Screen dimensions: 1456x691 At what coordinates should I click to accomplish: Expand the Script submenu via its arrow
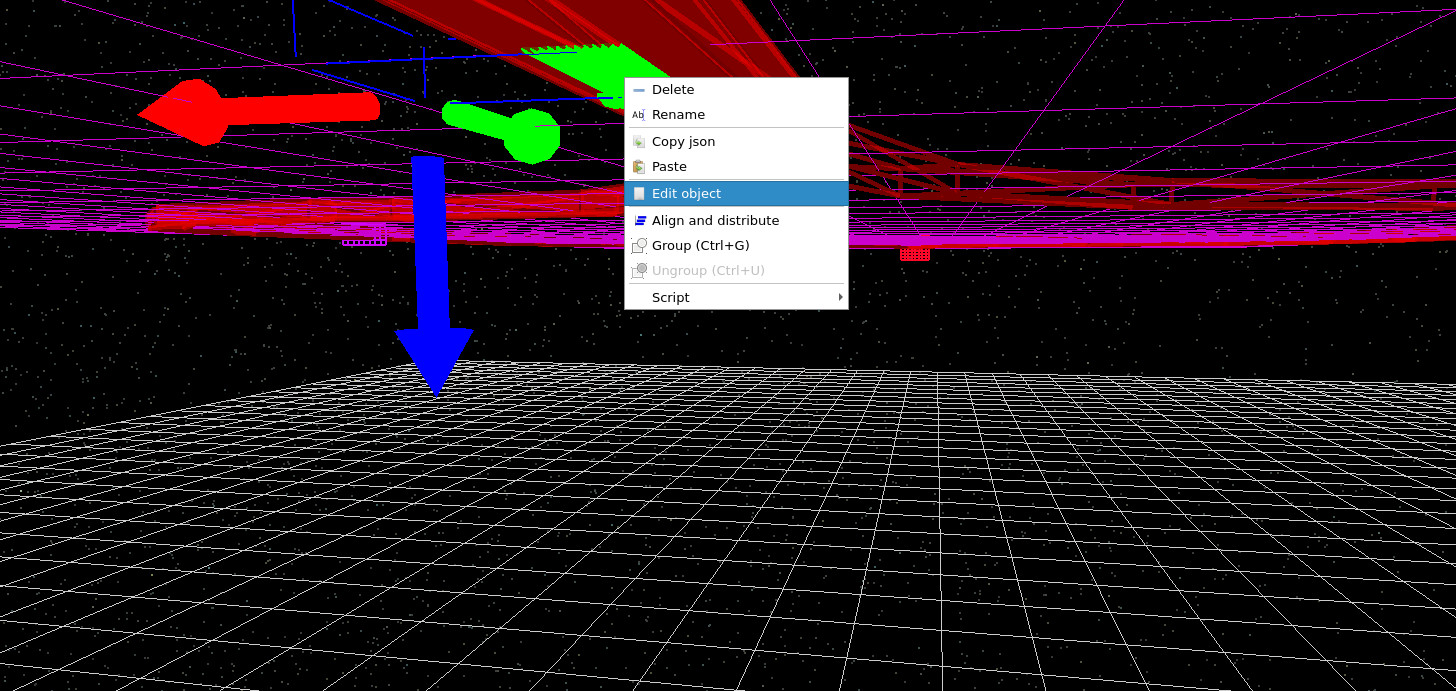[x=840, y=297]
